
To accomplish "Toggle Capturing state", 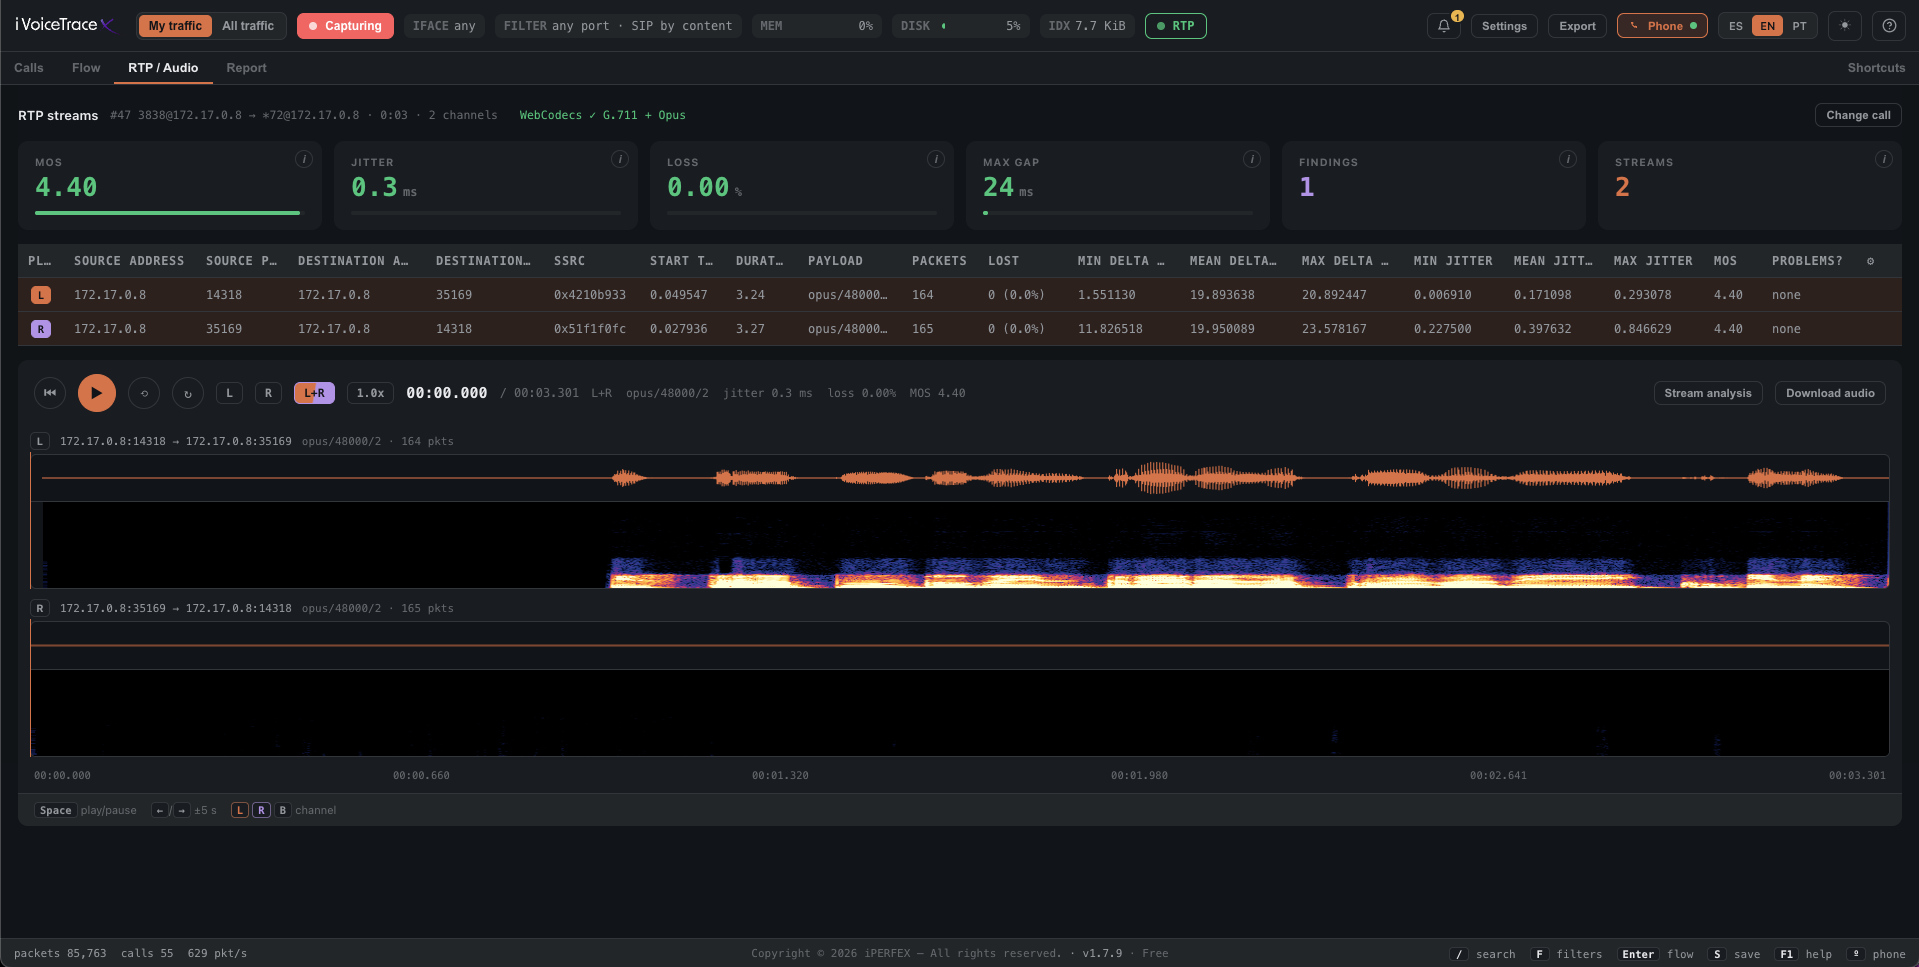I will point(345,26).
